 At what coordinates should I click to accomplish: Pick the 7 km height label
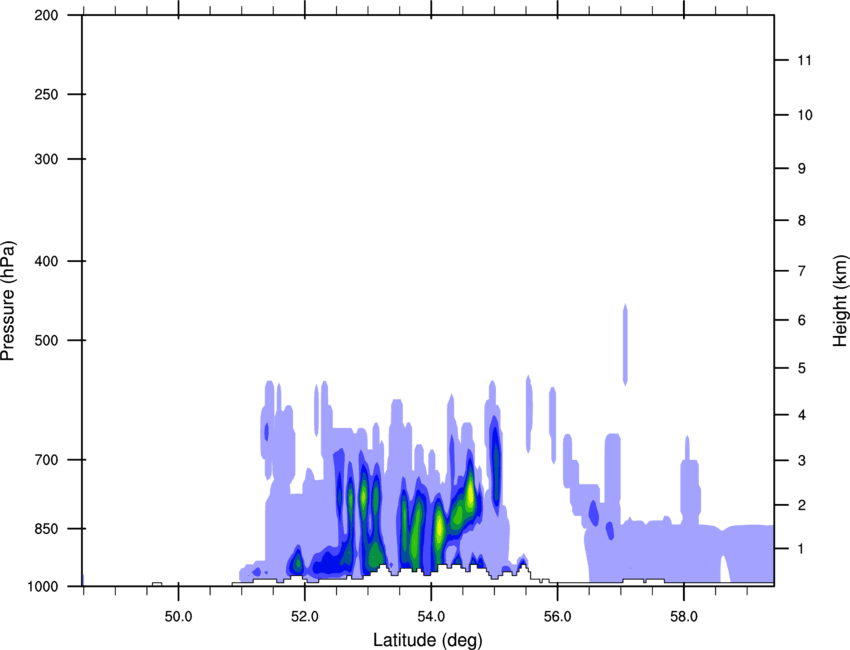pyautogui.click(x=802, y=271)
